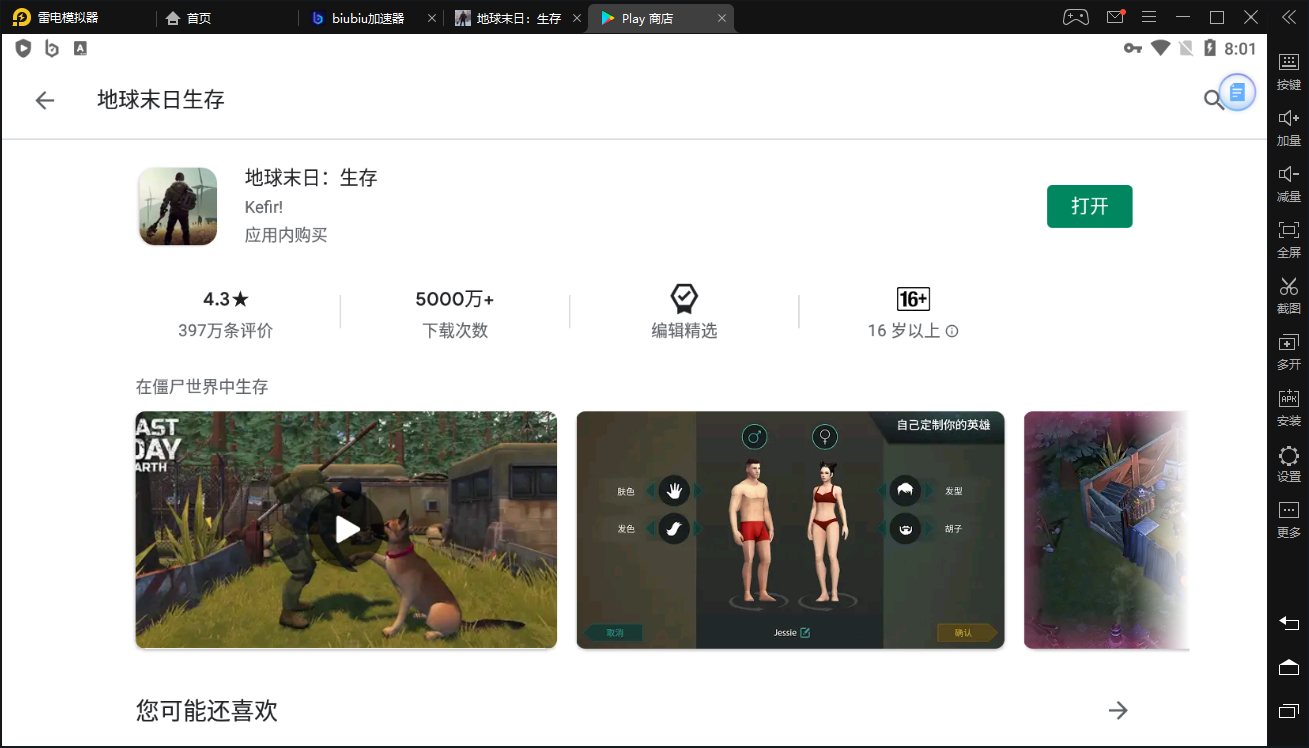This screenshot has height=748, width=1309.
Task: Open the Kefir! developer link
Action: [264, 207]
